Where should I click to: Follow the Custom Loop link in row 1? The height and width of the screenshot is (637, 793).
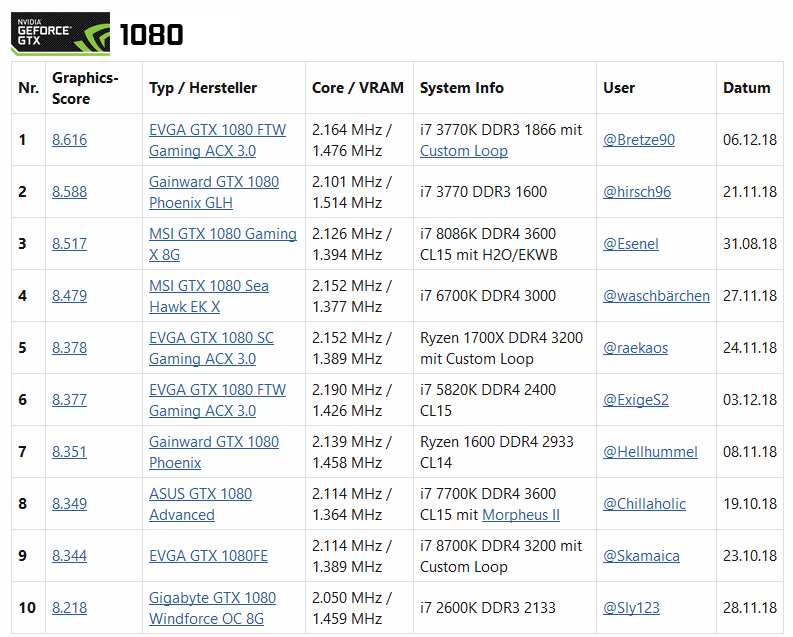[x=464, y=151]
